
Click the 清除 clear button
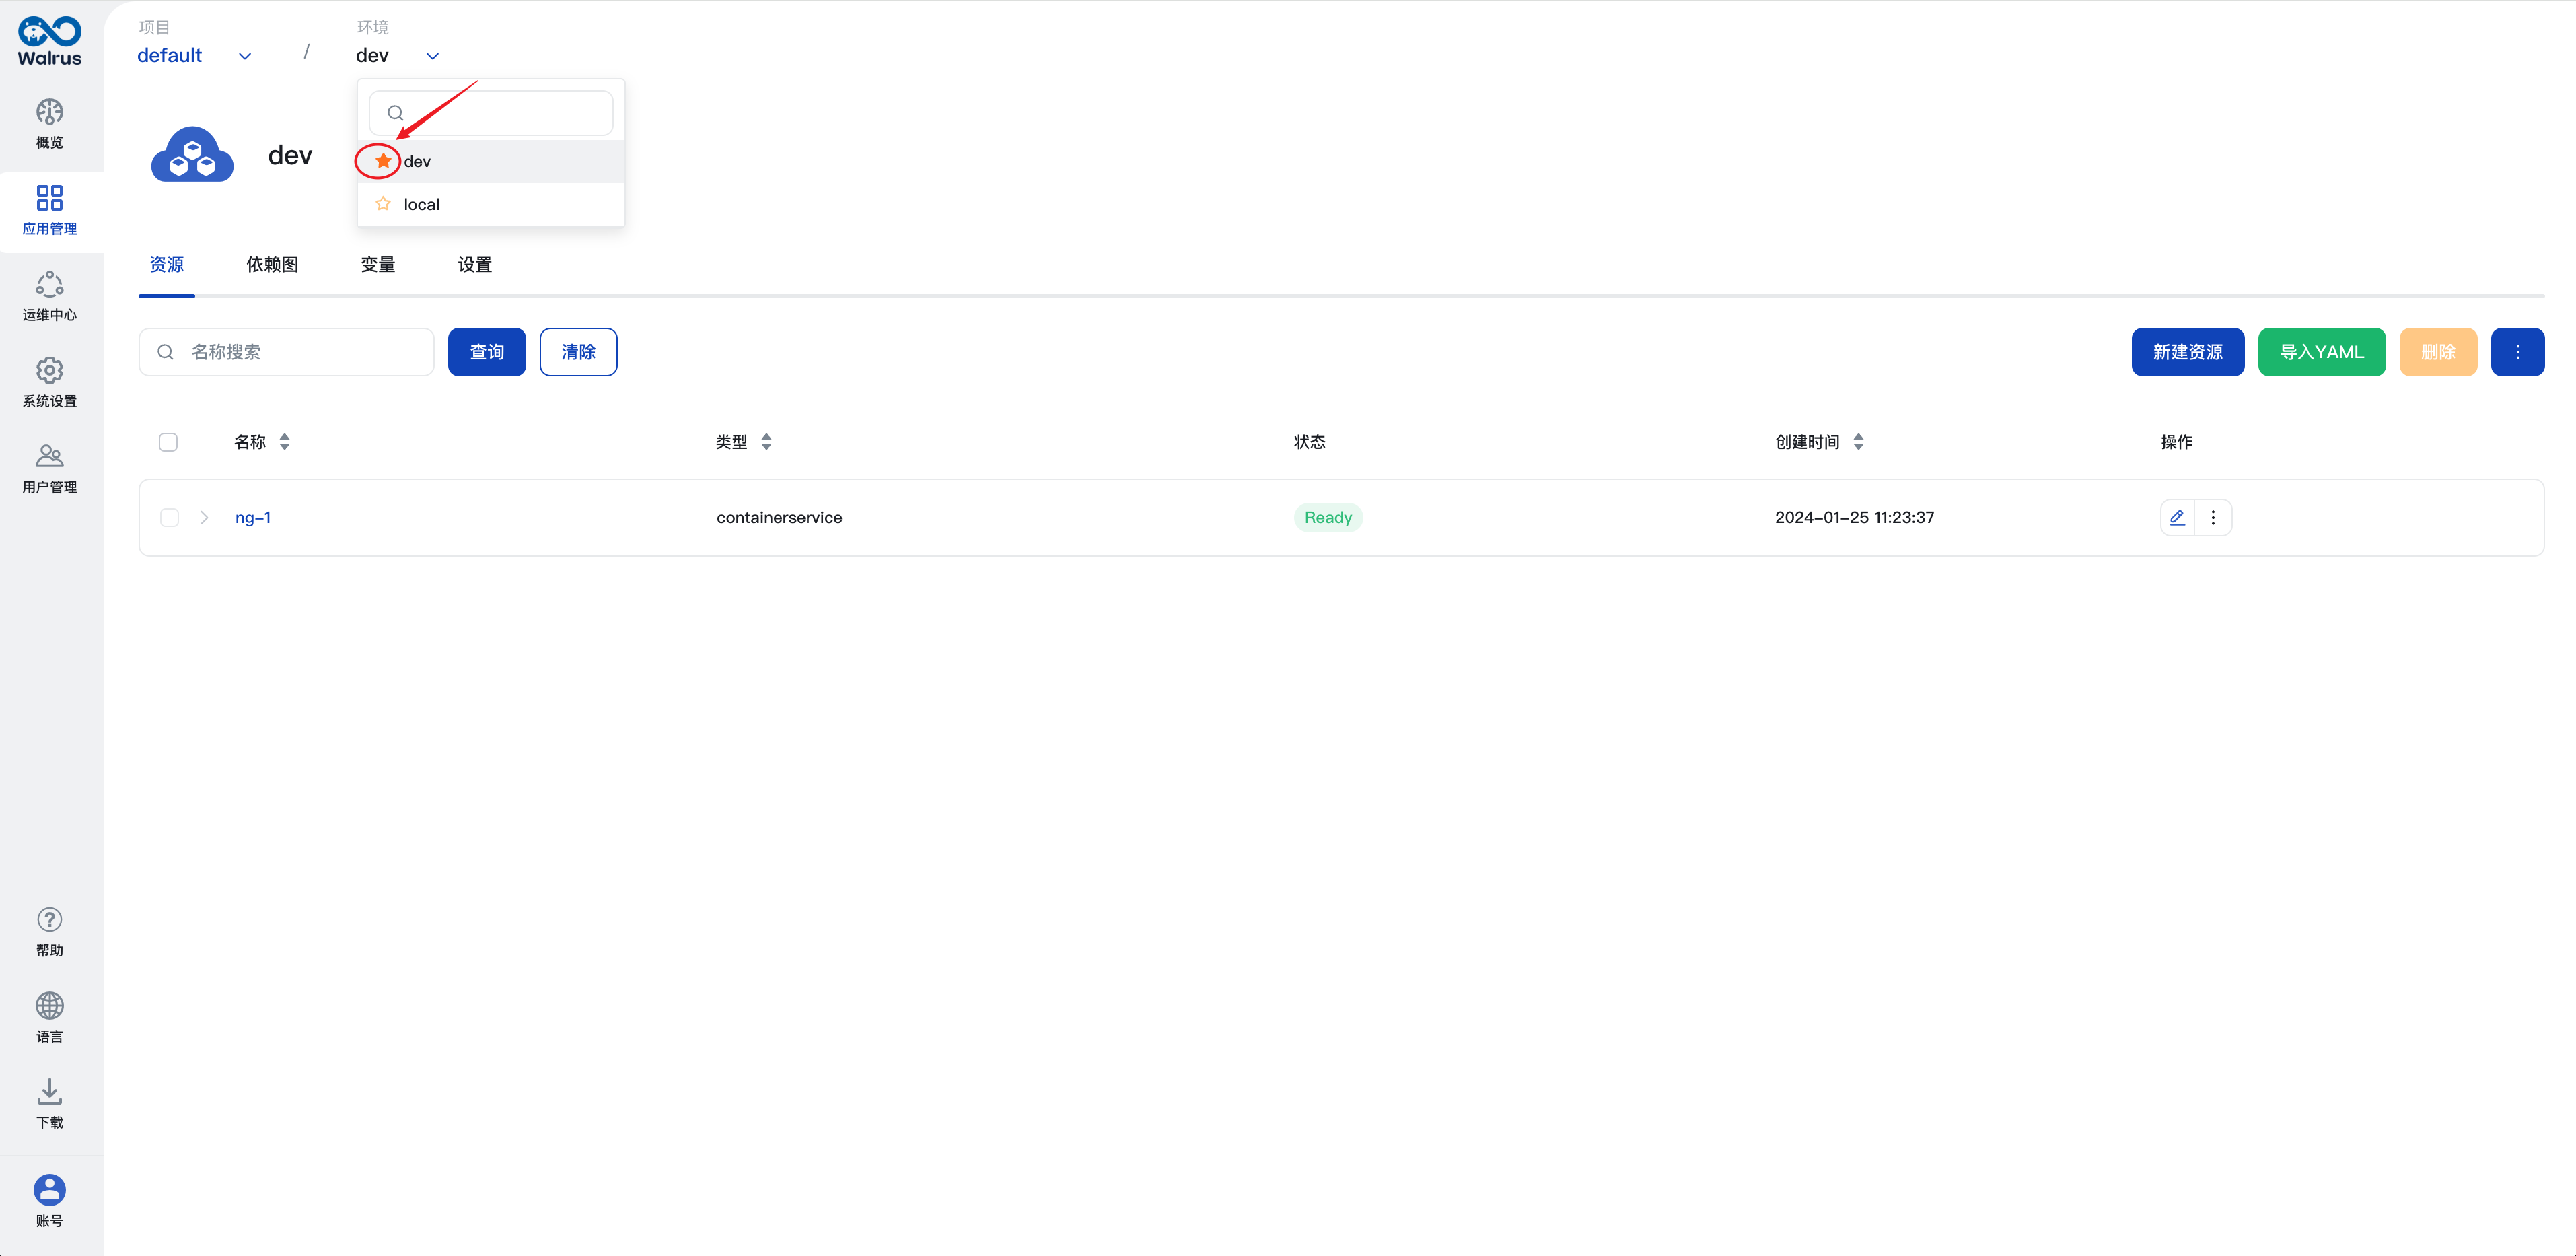click(578, 352)
